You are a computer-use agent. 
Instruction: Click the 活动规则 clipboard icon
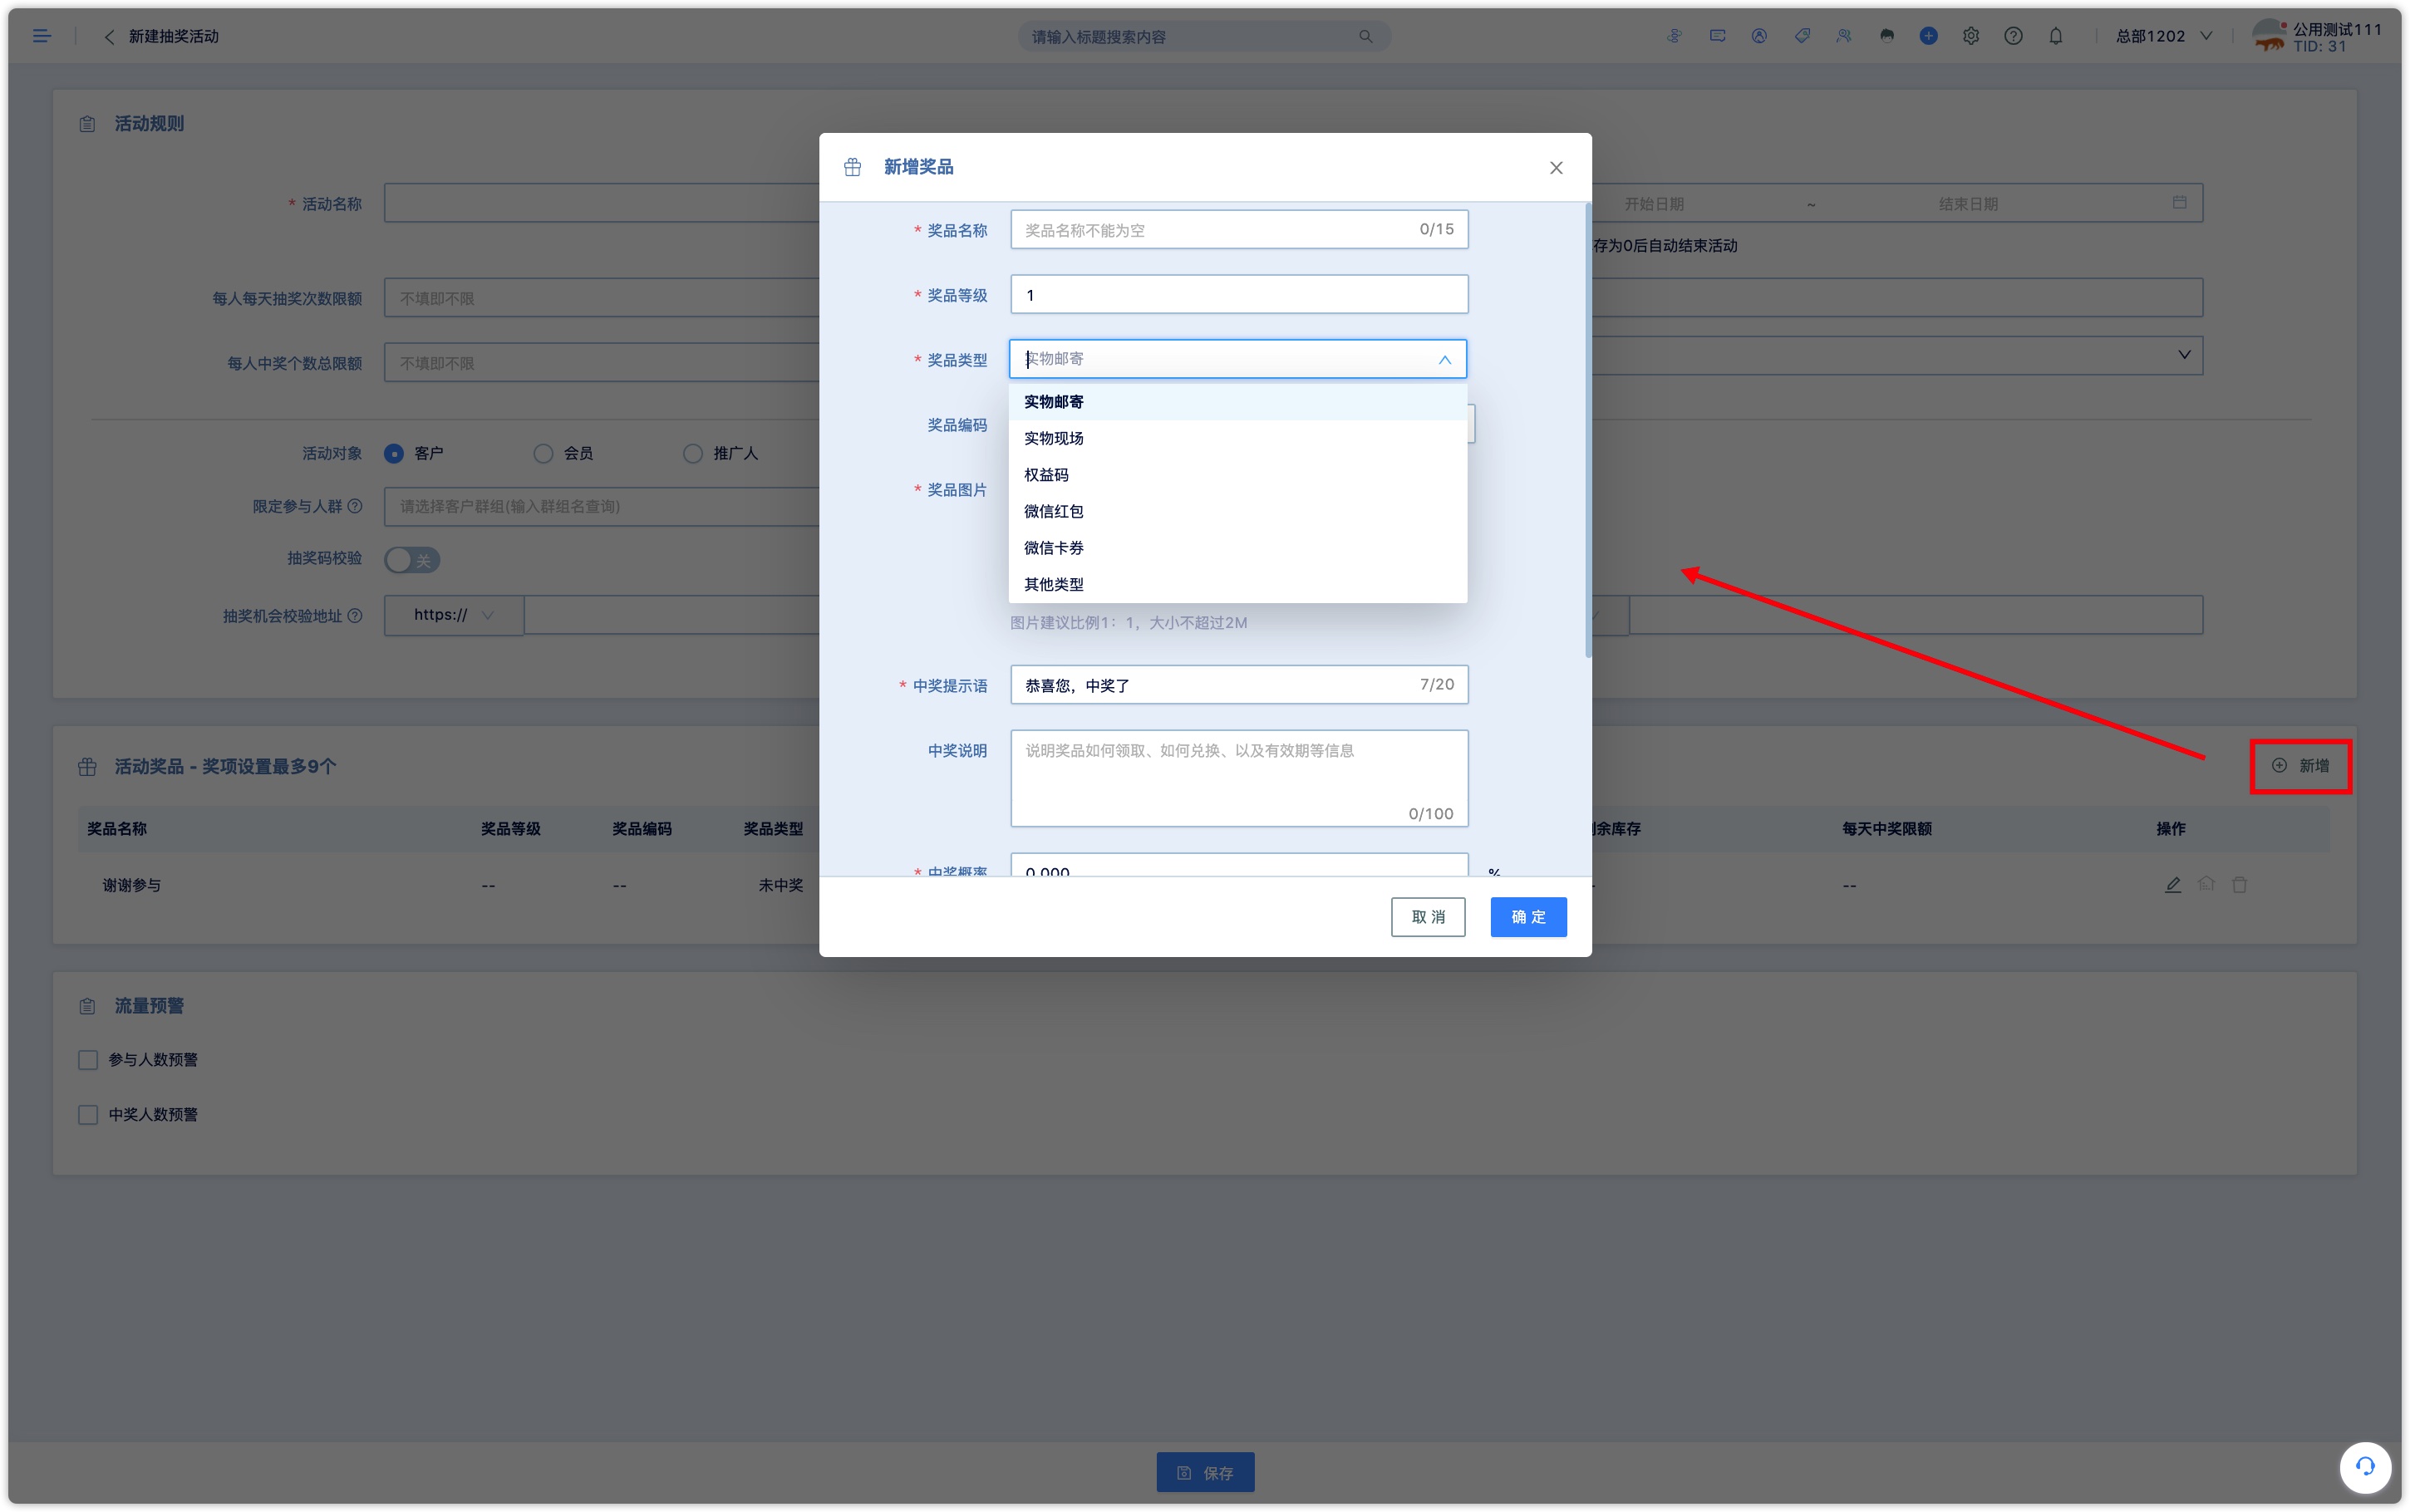[87, 124]
